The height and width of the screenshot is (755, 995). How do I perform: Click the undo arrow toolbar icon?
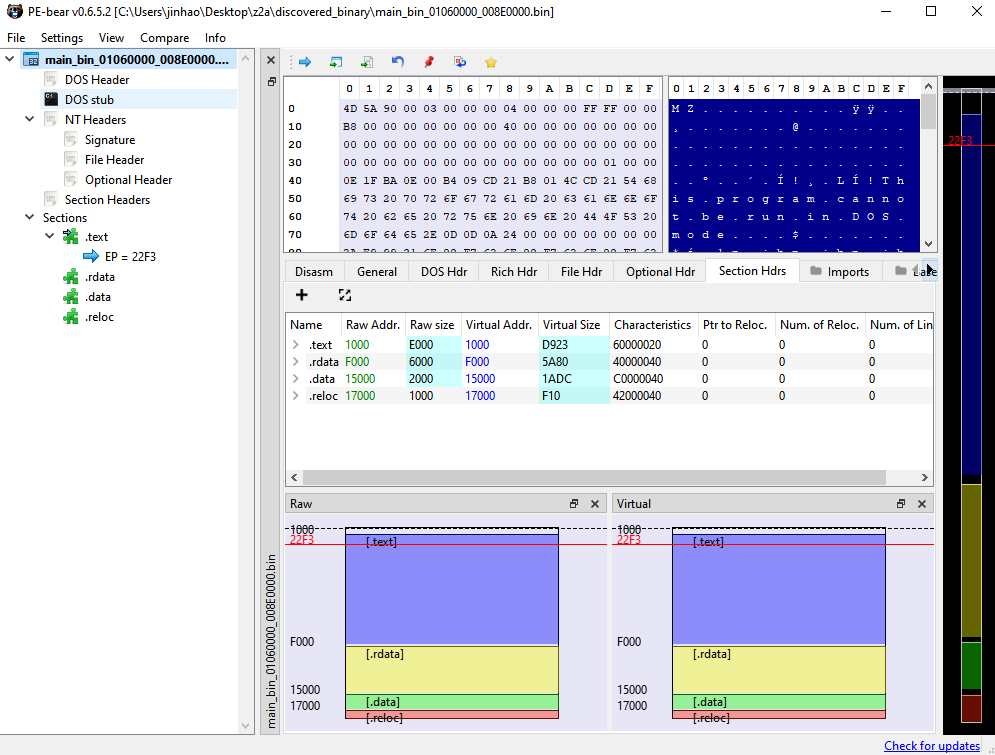point(398,62)
